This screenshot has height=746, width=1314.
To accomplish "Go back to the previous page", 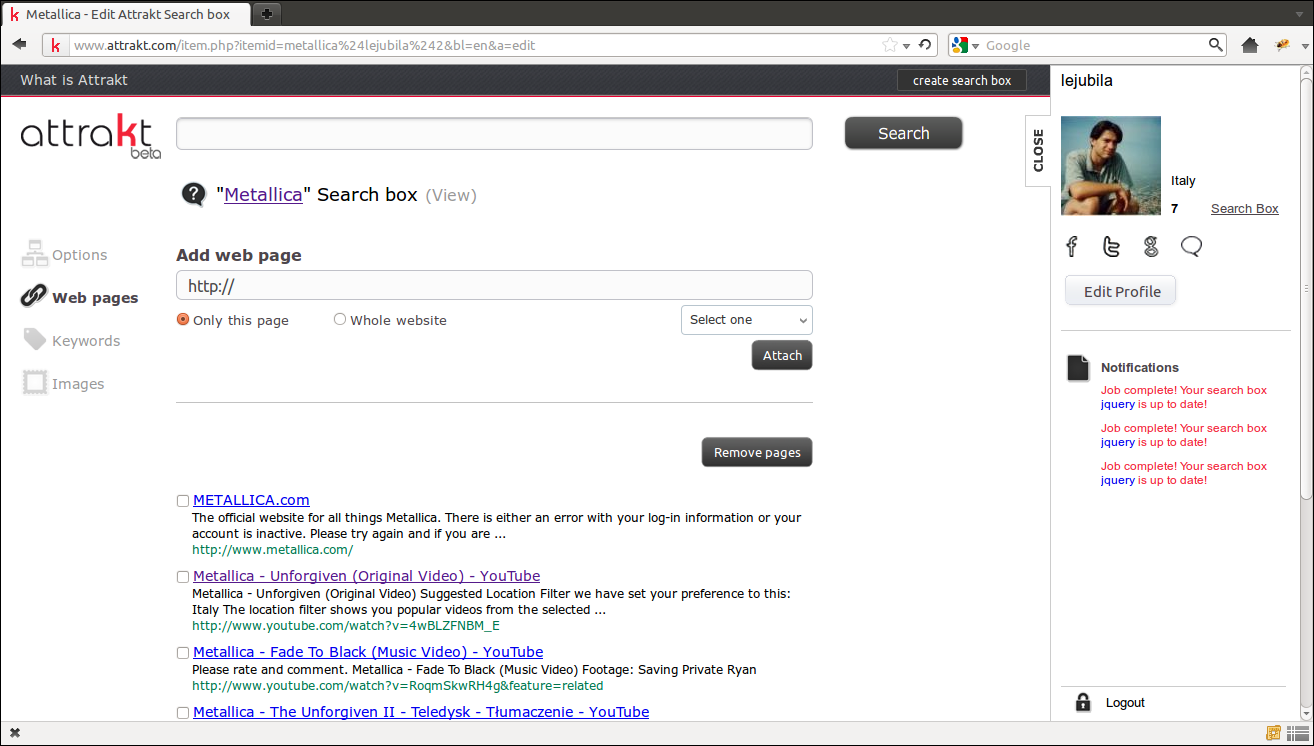I will point(20,45).
